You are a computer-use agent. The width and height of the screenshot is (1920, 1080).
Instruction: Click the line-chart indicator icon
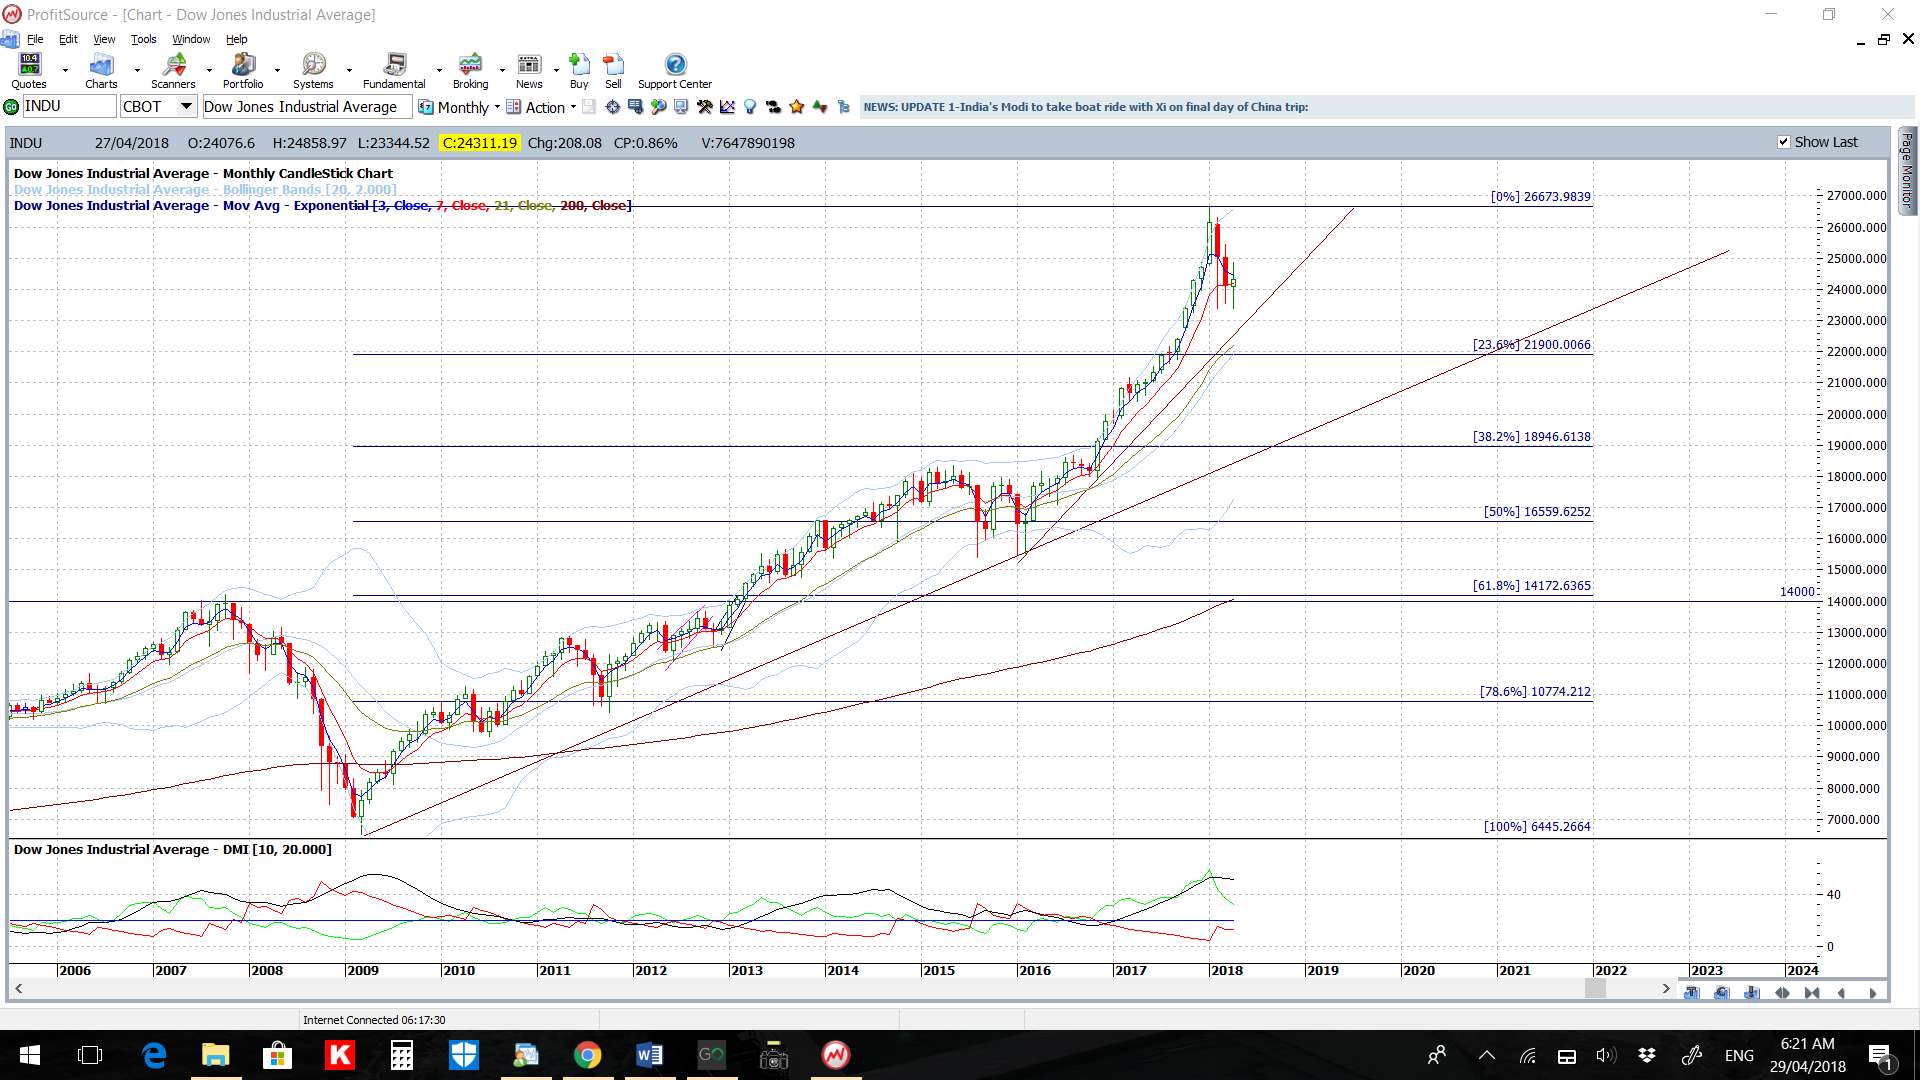(x=727, y=107)
